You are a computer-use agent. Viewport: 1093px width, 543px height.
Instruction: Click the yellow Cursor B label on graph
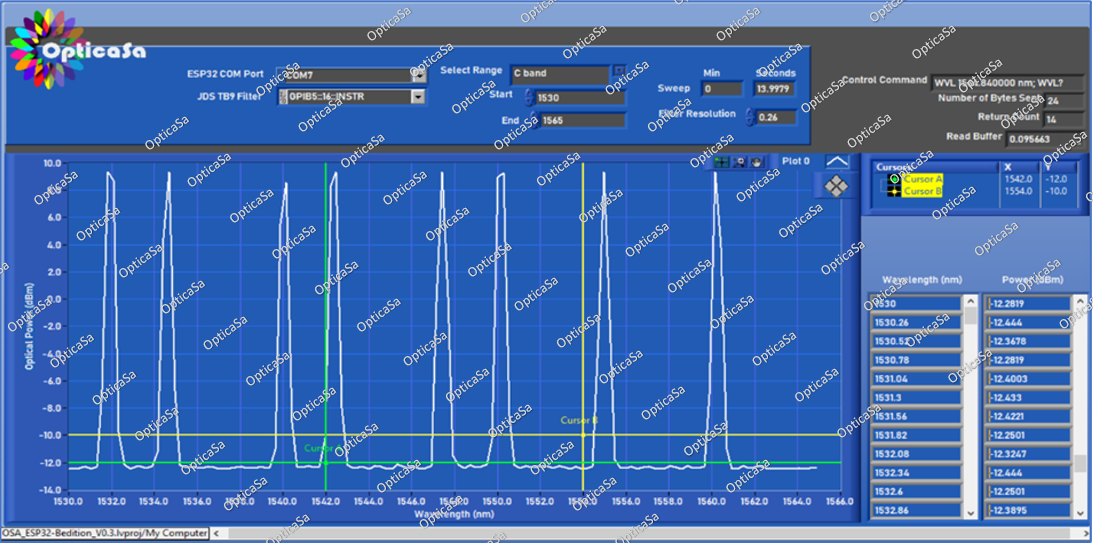(579, 420)
